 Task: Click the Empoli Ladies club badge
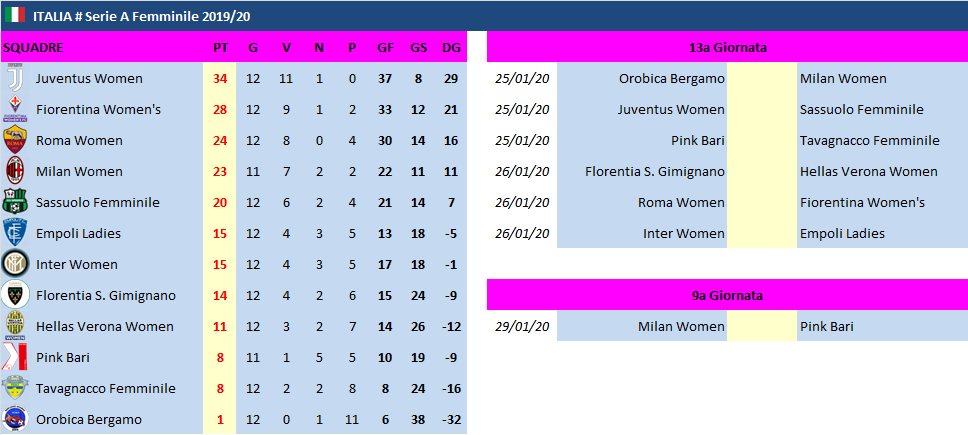(15, 234)
